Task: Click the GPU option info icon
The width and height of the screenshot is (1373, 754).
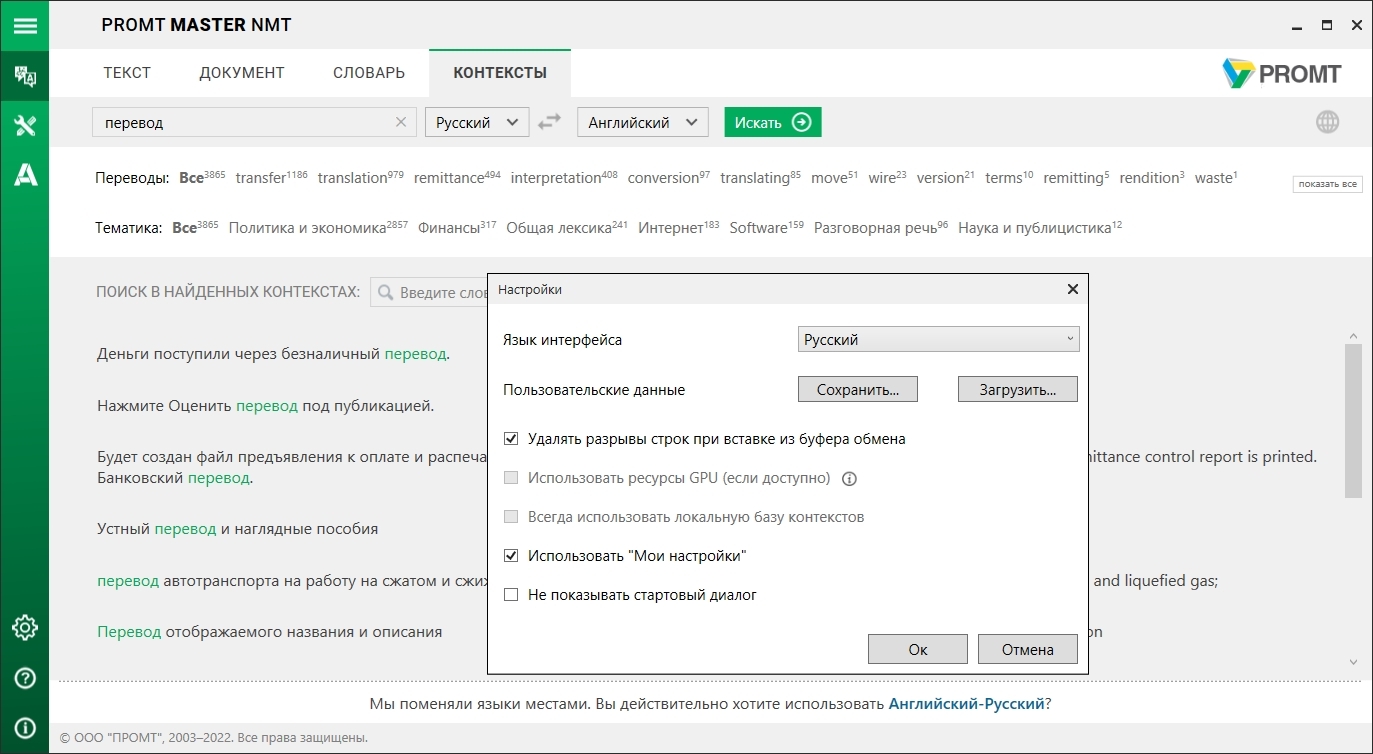Action: tap(850, 479)
